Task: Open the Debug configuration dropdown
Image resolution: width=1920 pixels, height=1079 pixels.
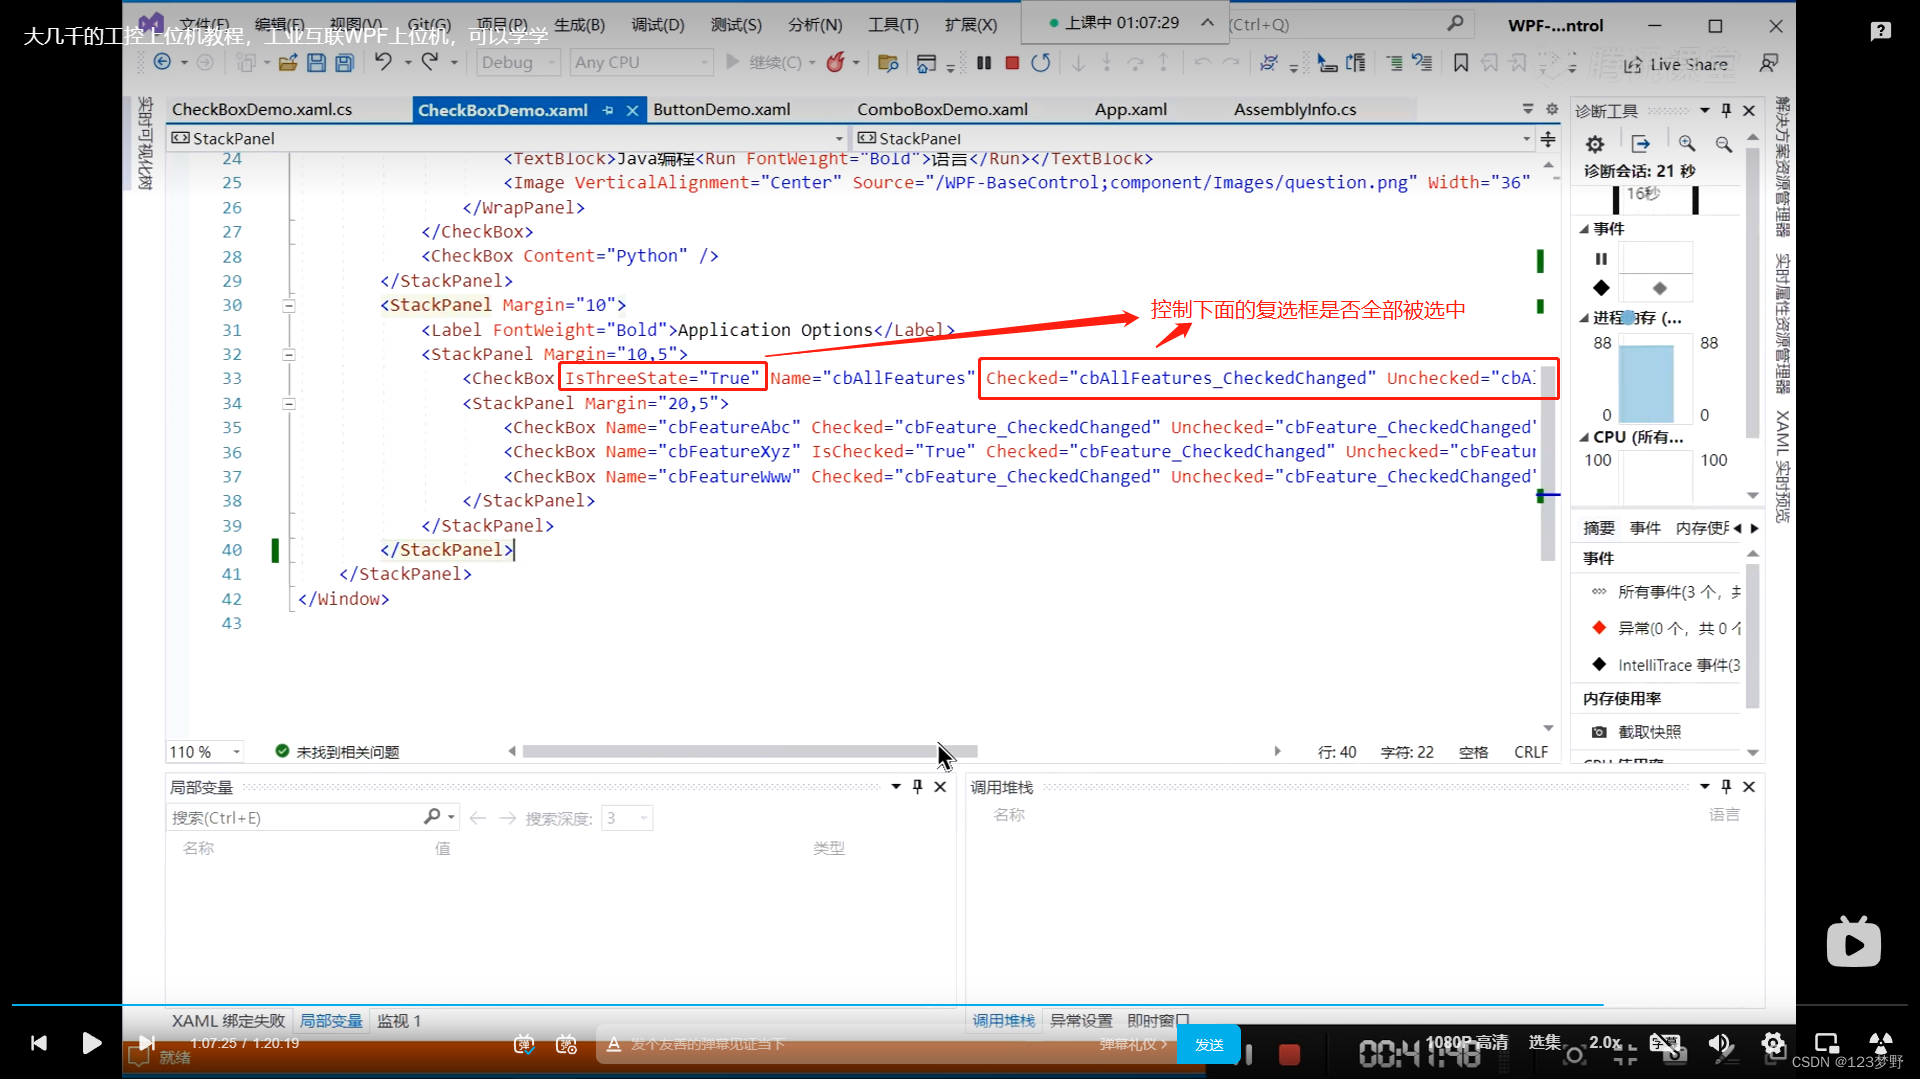Action: pos(518,63)
